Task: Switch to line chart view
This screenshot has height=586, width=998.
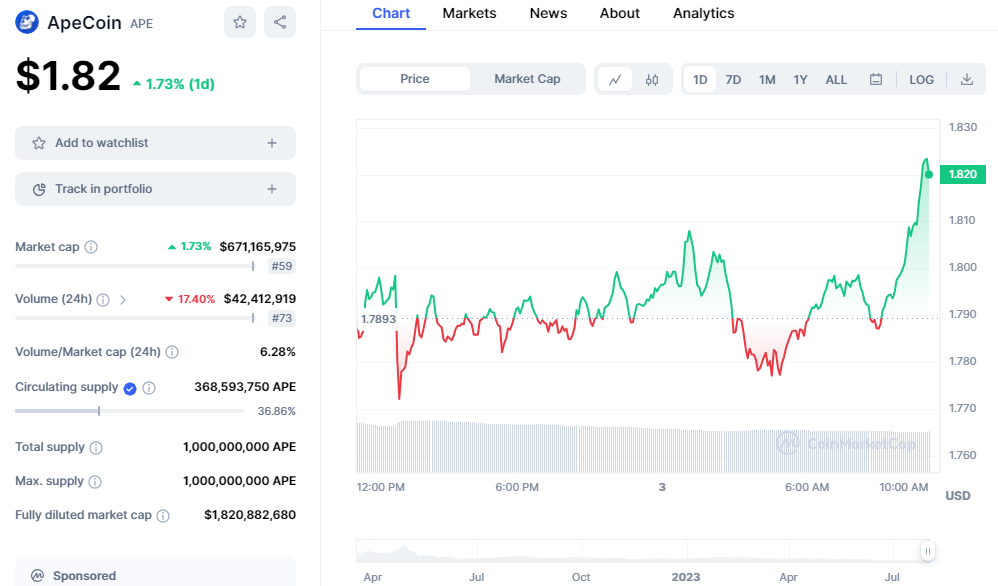Action: pos(615,80)
